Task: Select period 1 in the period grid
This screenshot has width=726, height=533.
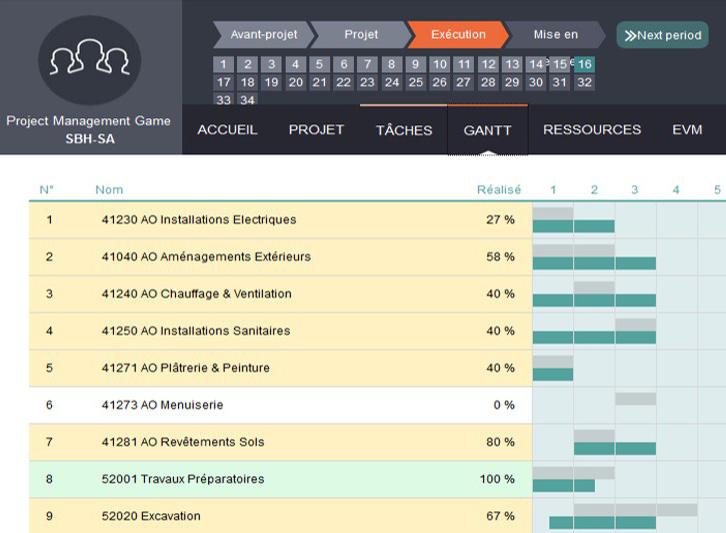Action: click(223, 65)
